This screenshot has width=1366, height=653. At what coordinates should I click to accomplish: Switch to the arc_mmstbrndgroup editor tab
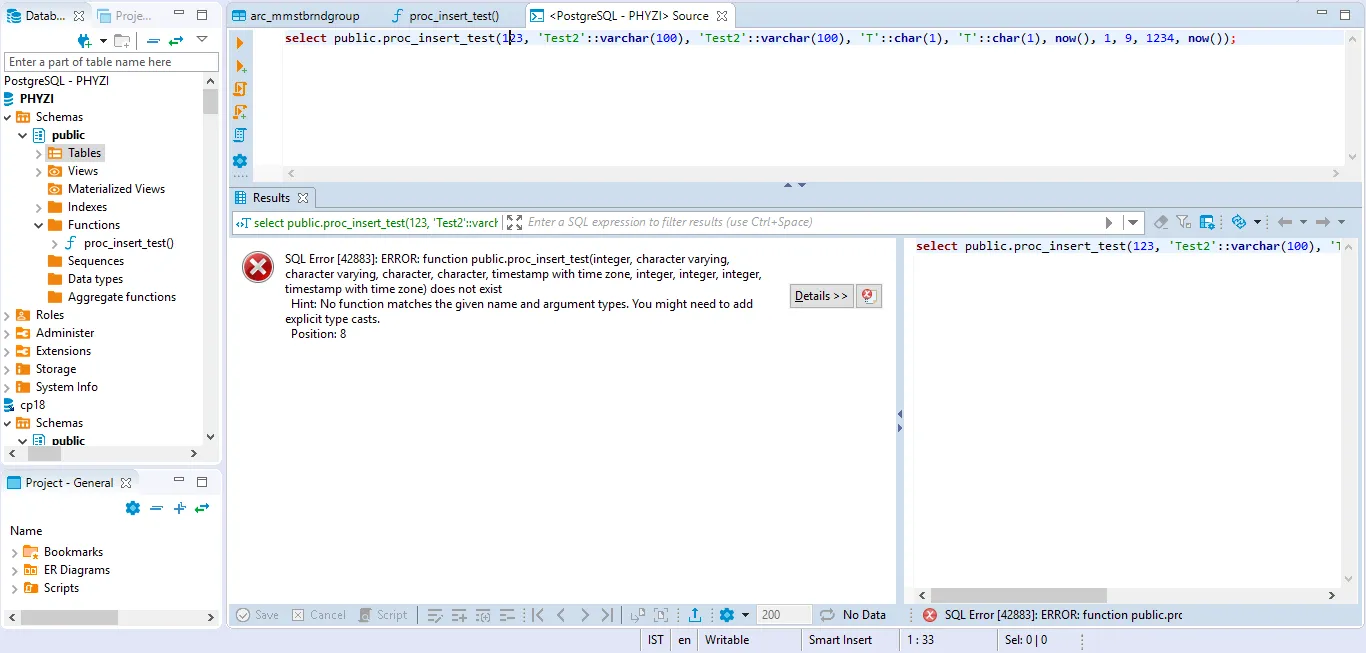coord(304,16)
